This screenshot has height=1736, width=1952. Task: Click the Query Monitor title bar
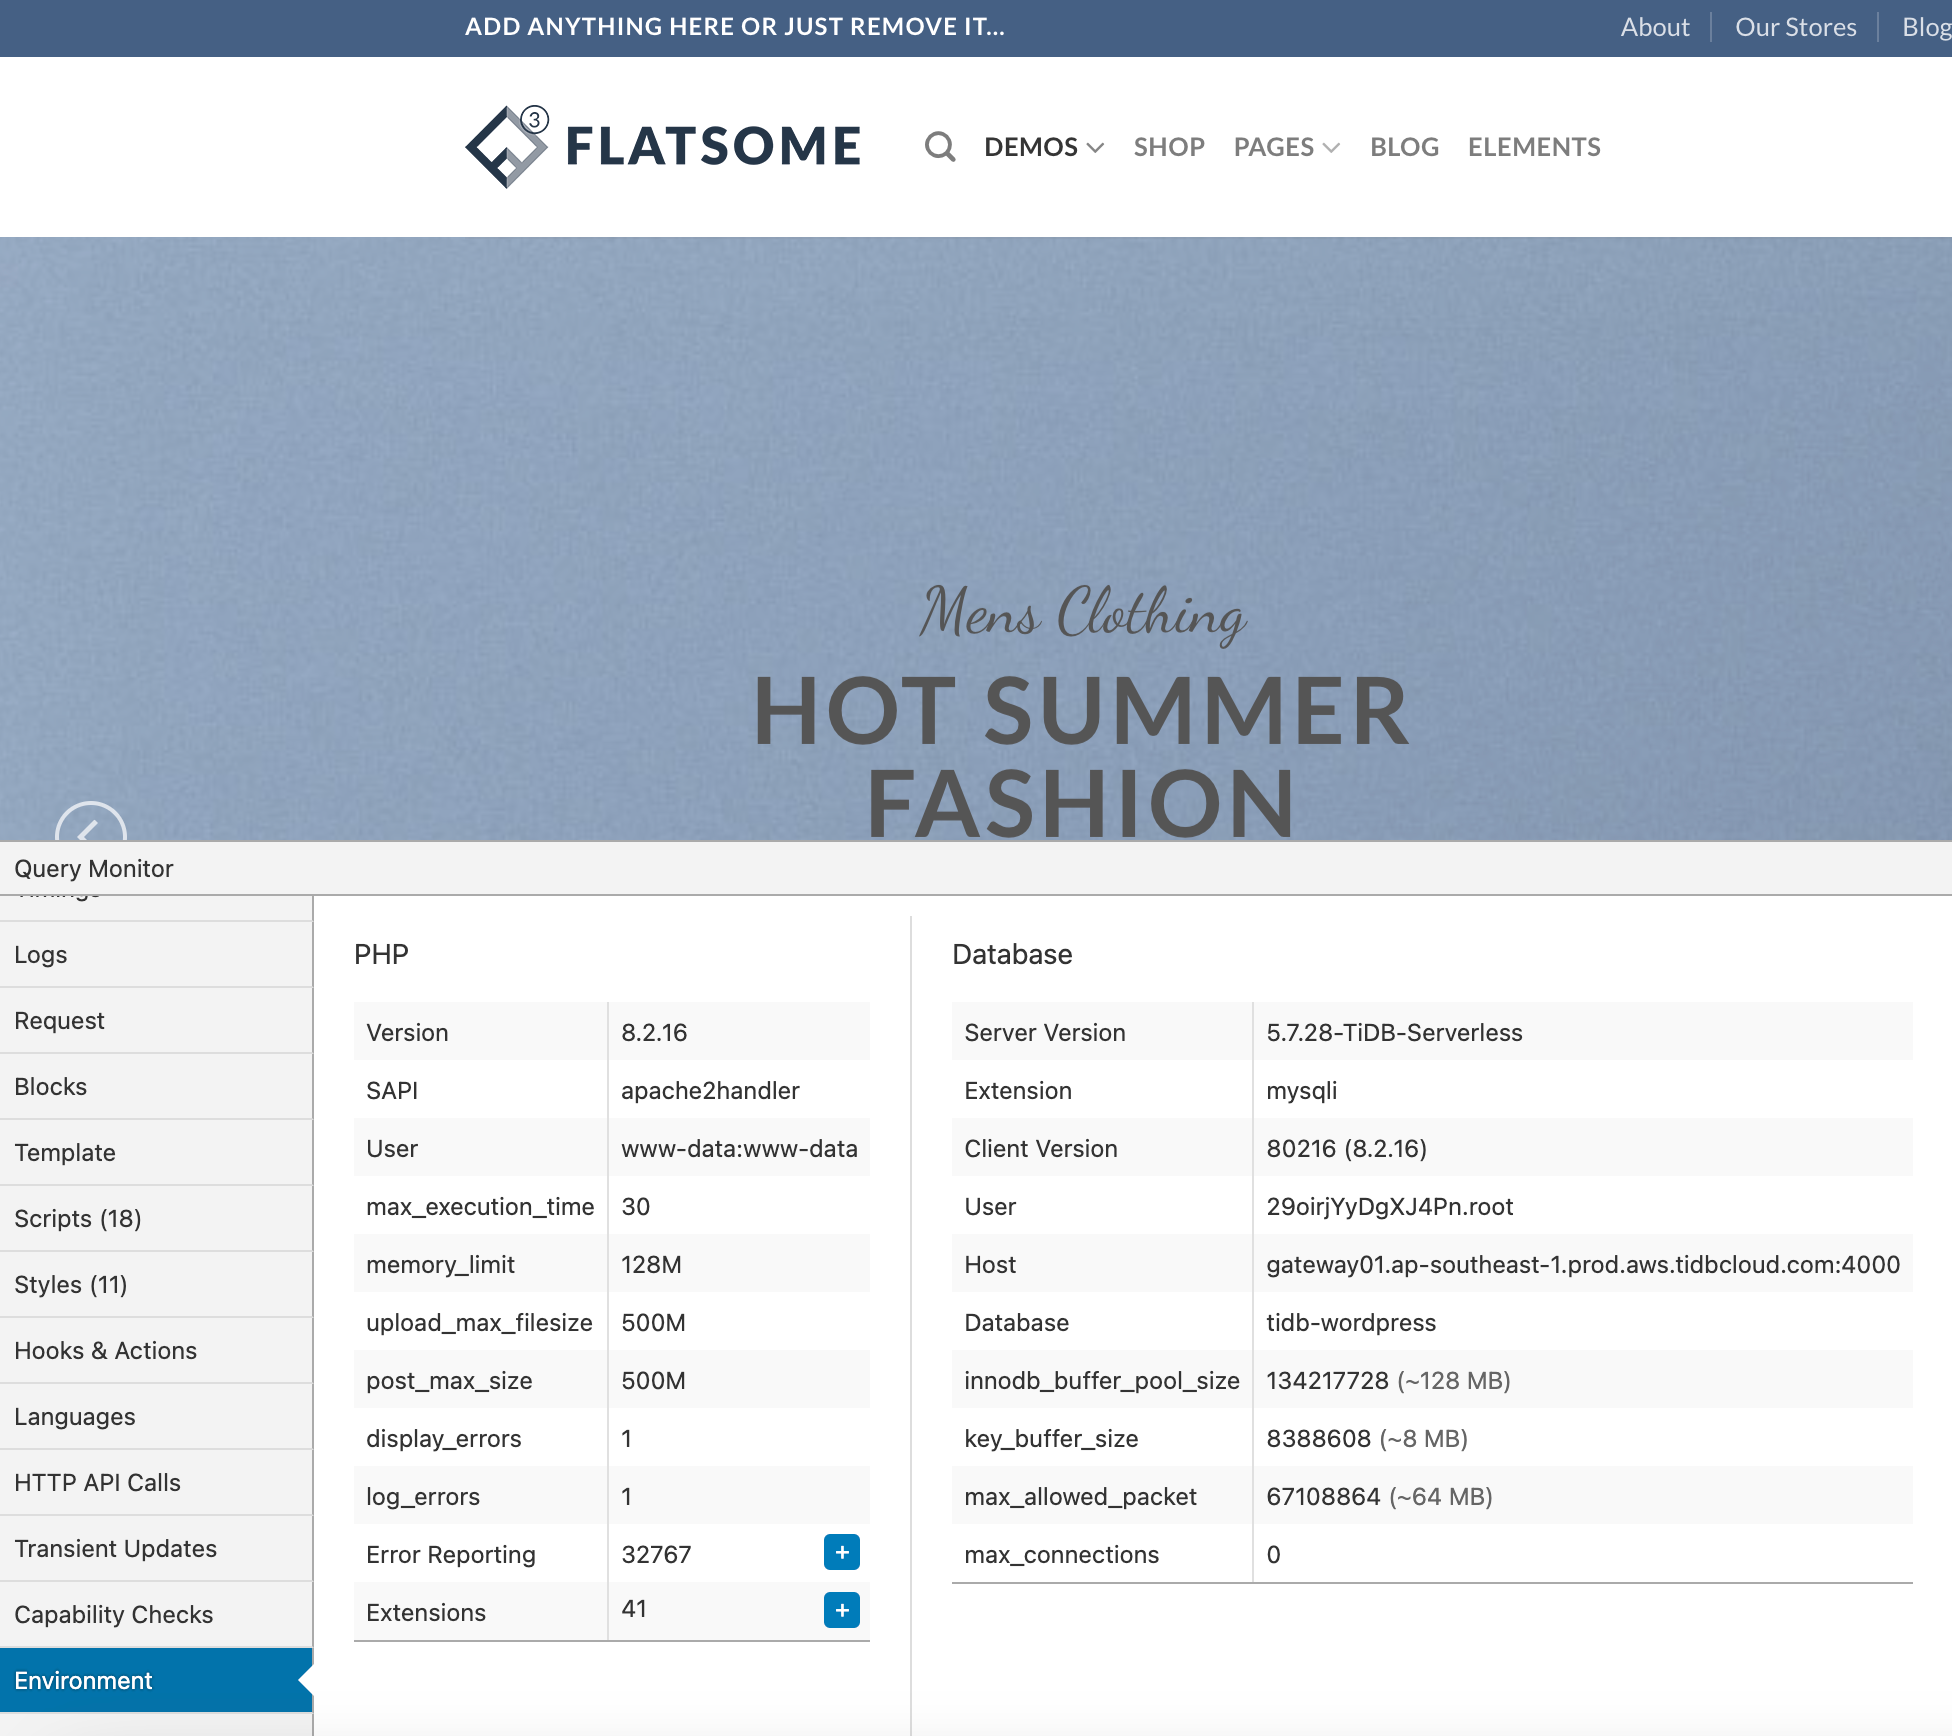[976, 868]
